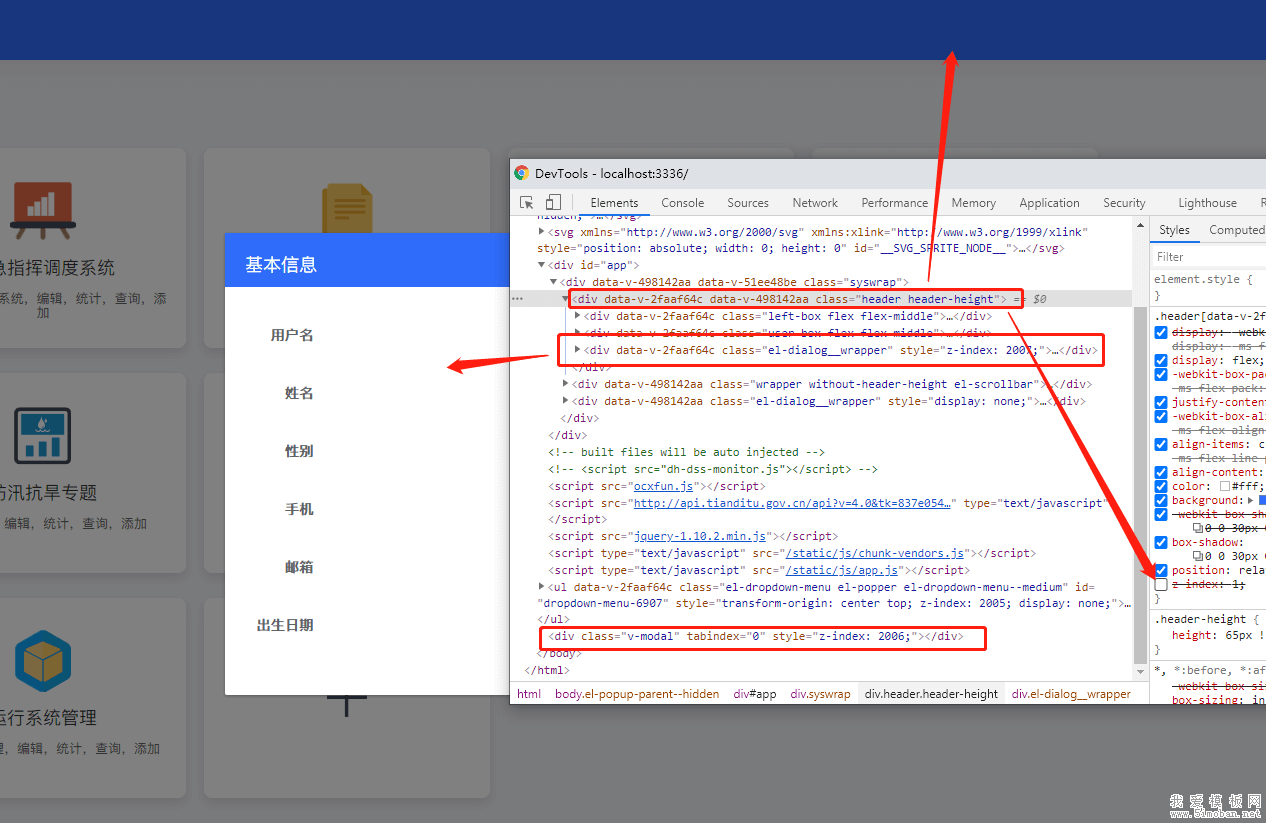Open the Sources tab
Screen dimensions: 1266x823
pos(748,203)
